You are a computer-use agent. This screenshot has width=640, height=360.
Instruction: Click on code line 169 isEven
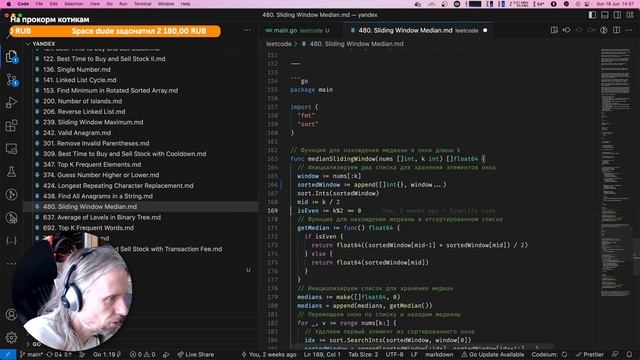(x=329, y=211)
